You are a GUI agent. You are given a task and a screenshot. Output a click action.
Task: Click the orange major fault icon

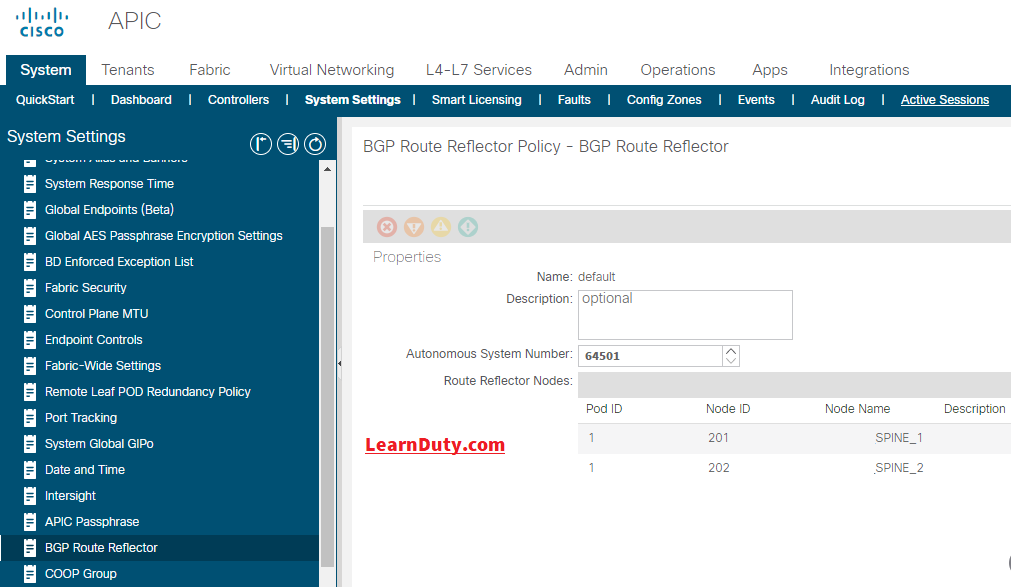[x=414, y=227]
